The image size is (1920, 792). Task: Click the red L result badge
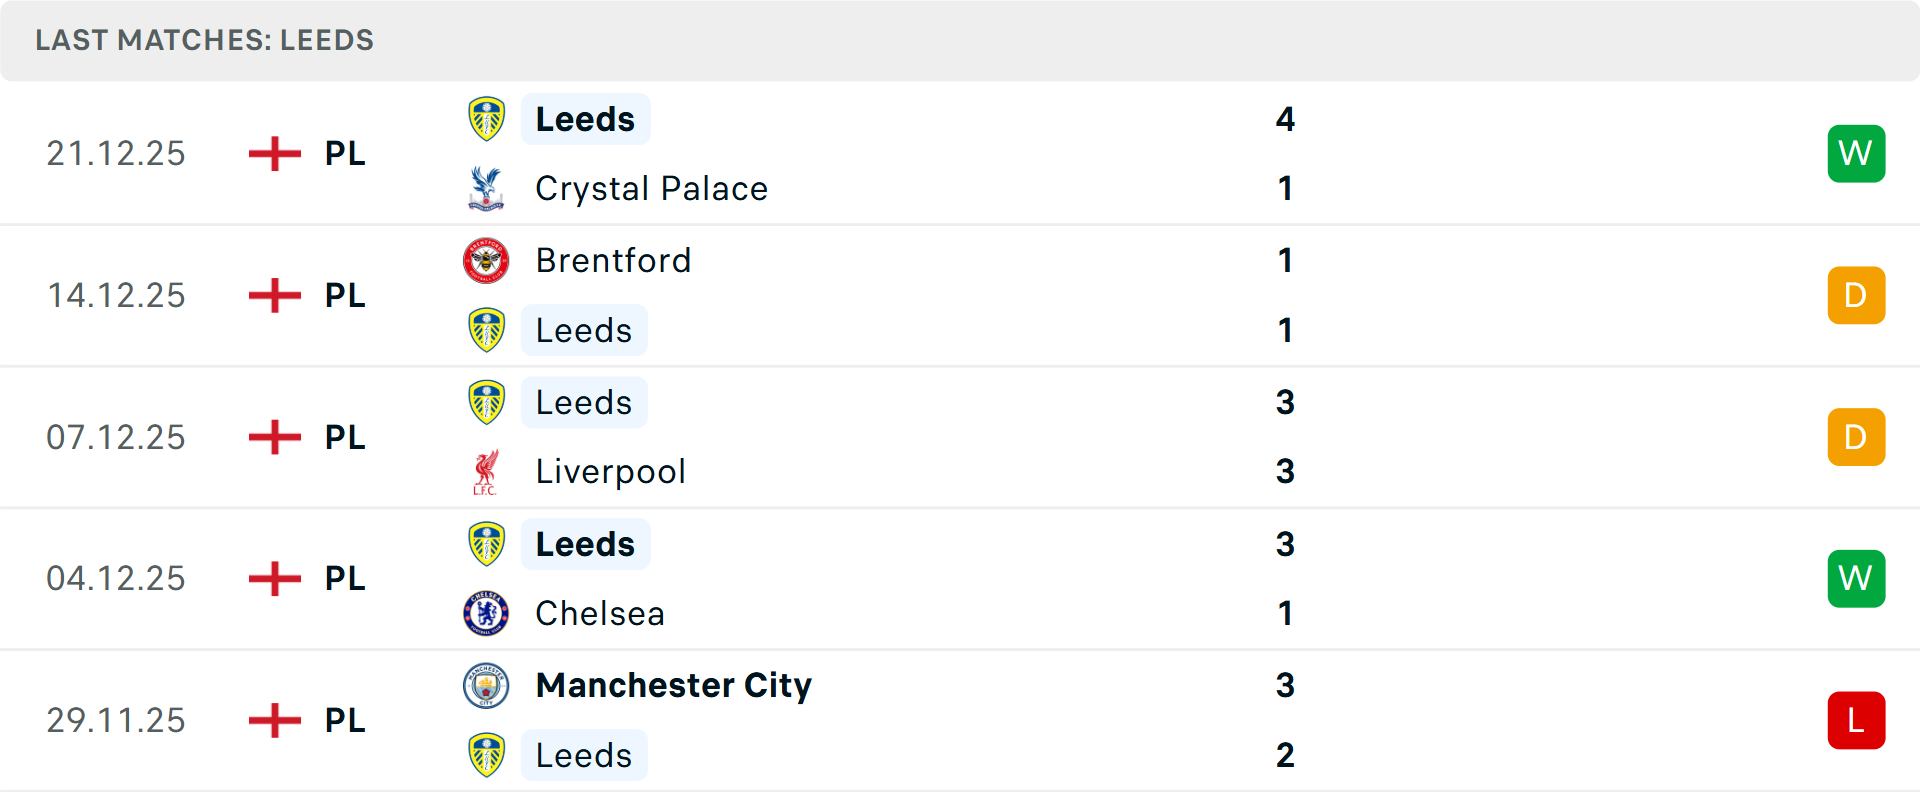pos(1856,720)
